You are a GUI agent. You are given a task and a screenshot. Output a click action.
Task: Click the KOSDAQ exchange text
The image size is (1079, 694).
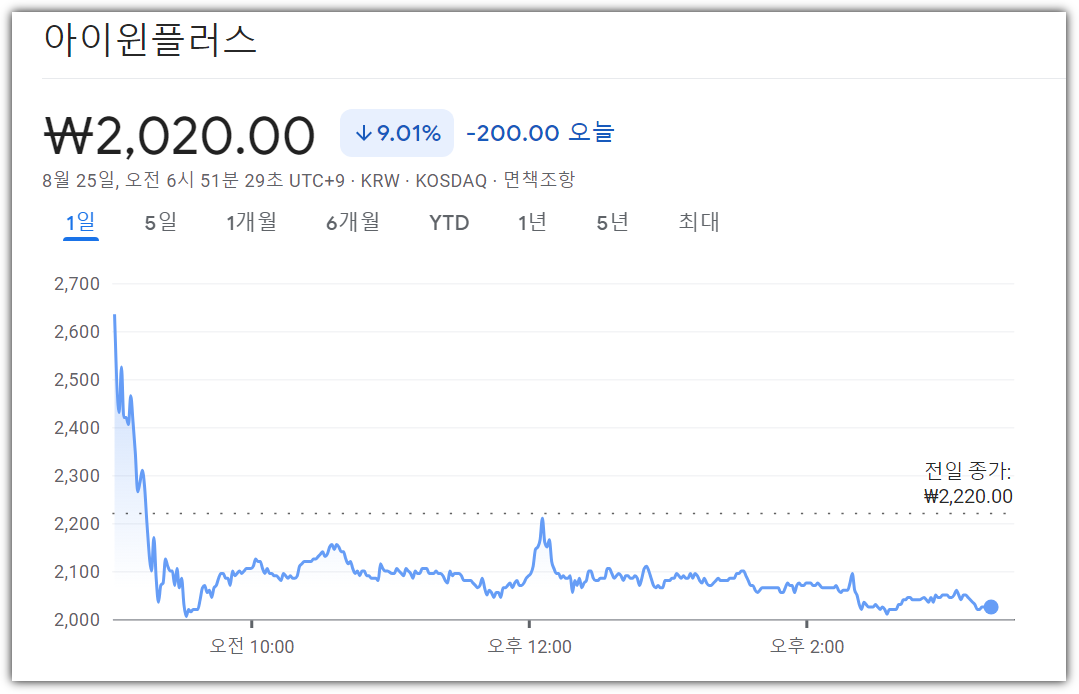pyautogui.click(x=451, y=181)
